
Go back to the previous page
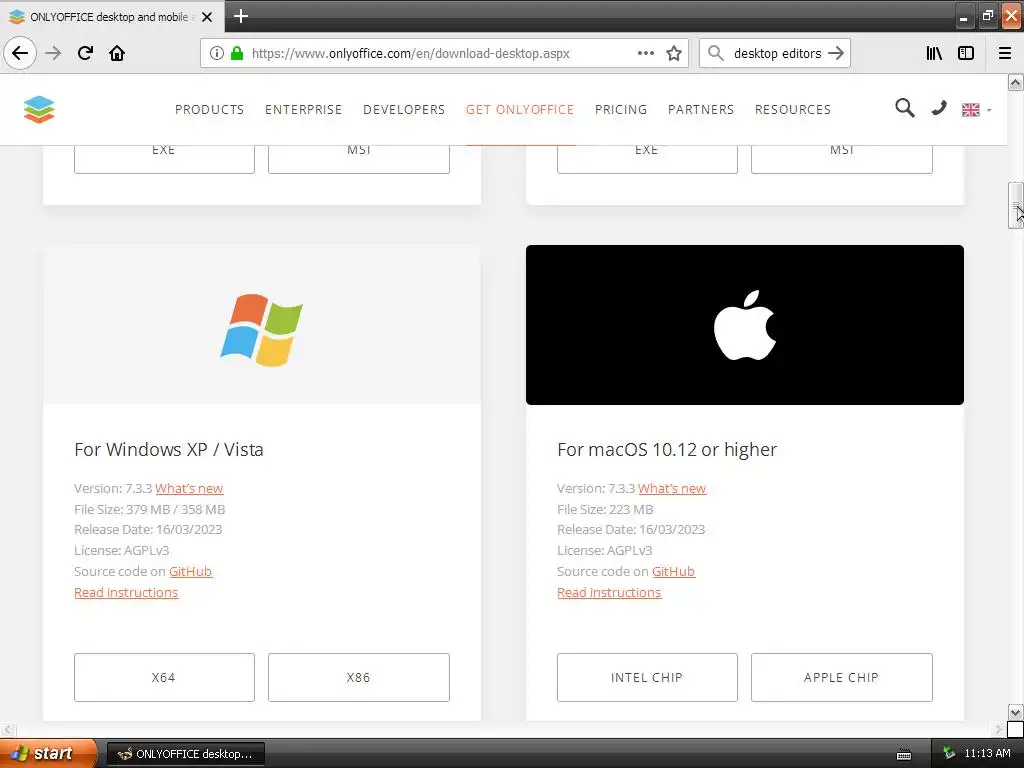point(20,53)
